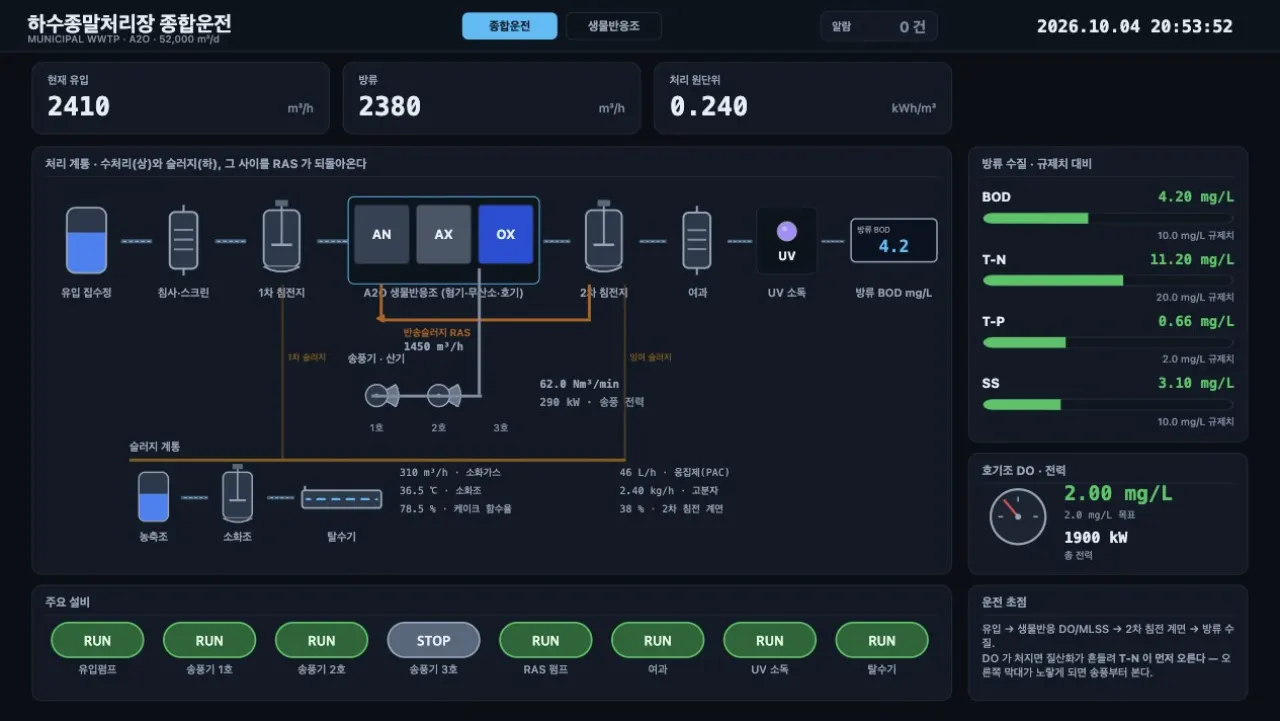Click the 호기조 DO gauge dial

[x=1018, y=517]
